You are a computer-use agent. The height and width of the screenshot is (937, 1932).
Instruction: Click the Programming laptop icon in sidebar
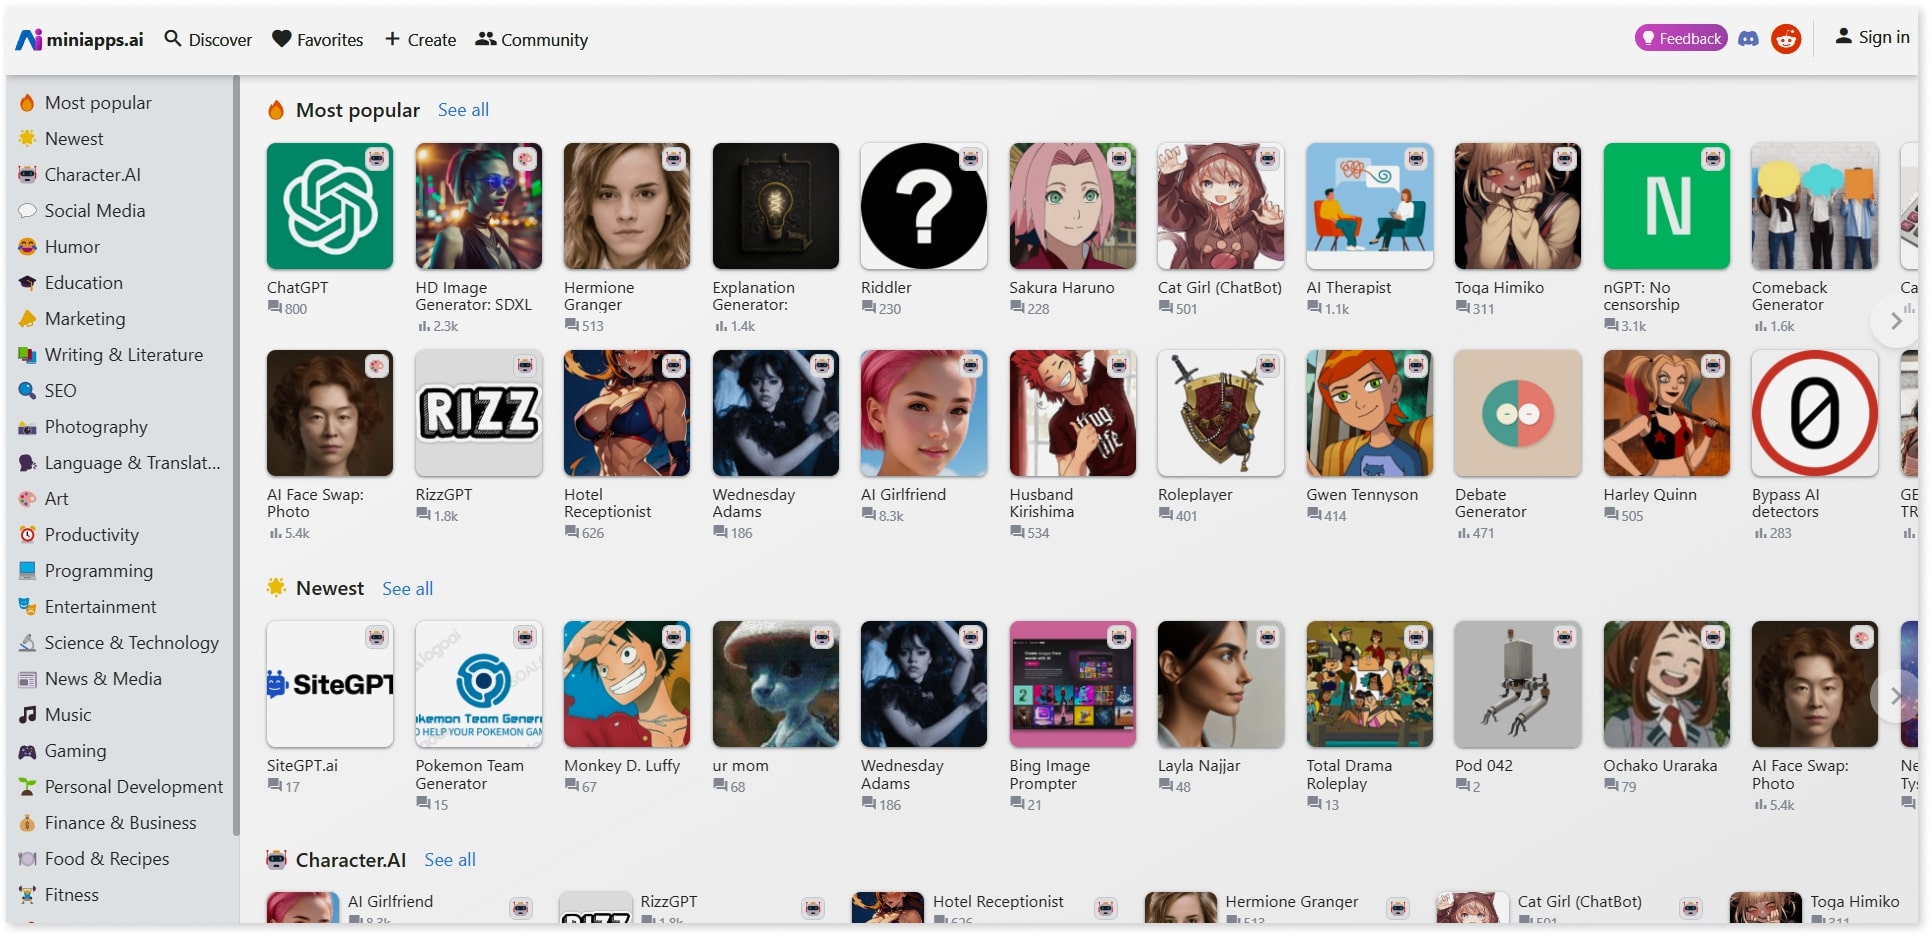click(x=27, y=571)
